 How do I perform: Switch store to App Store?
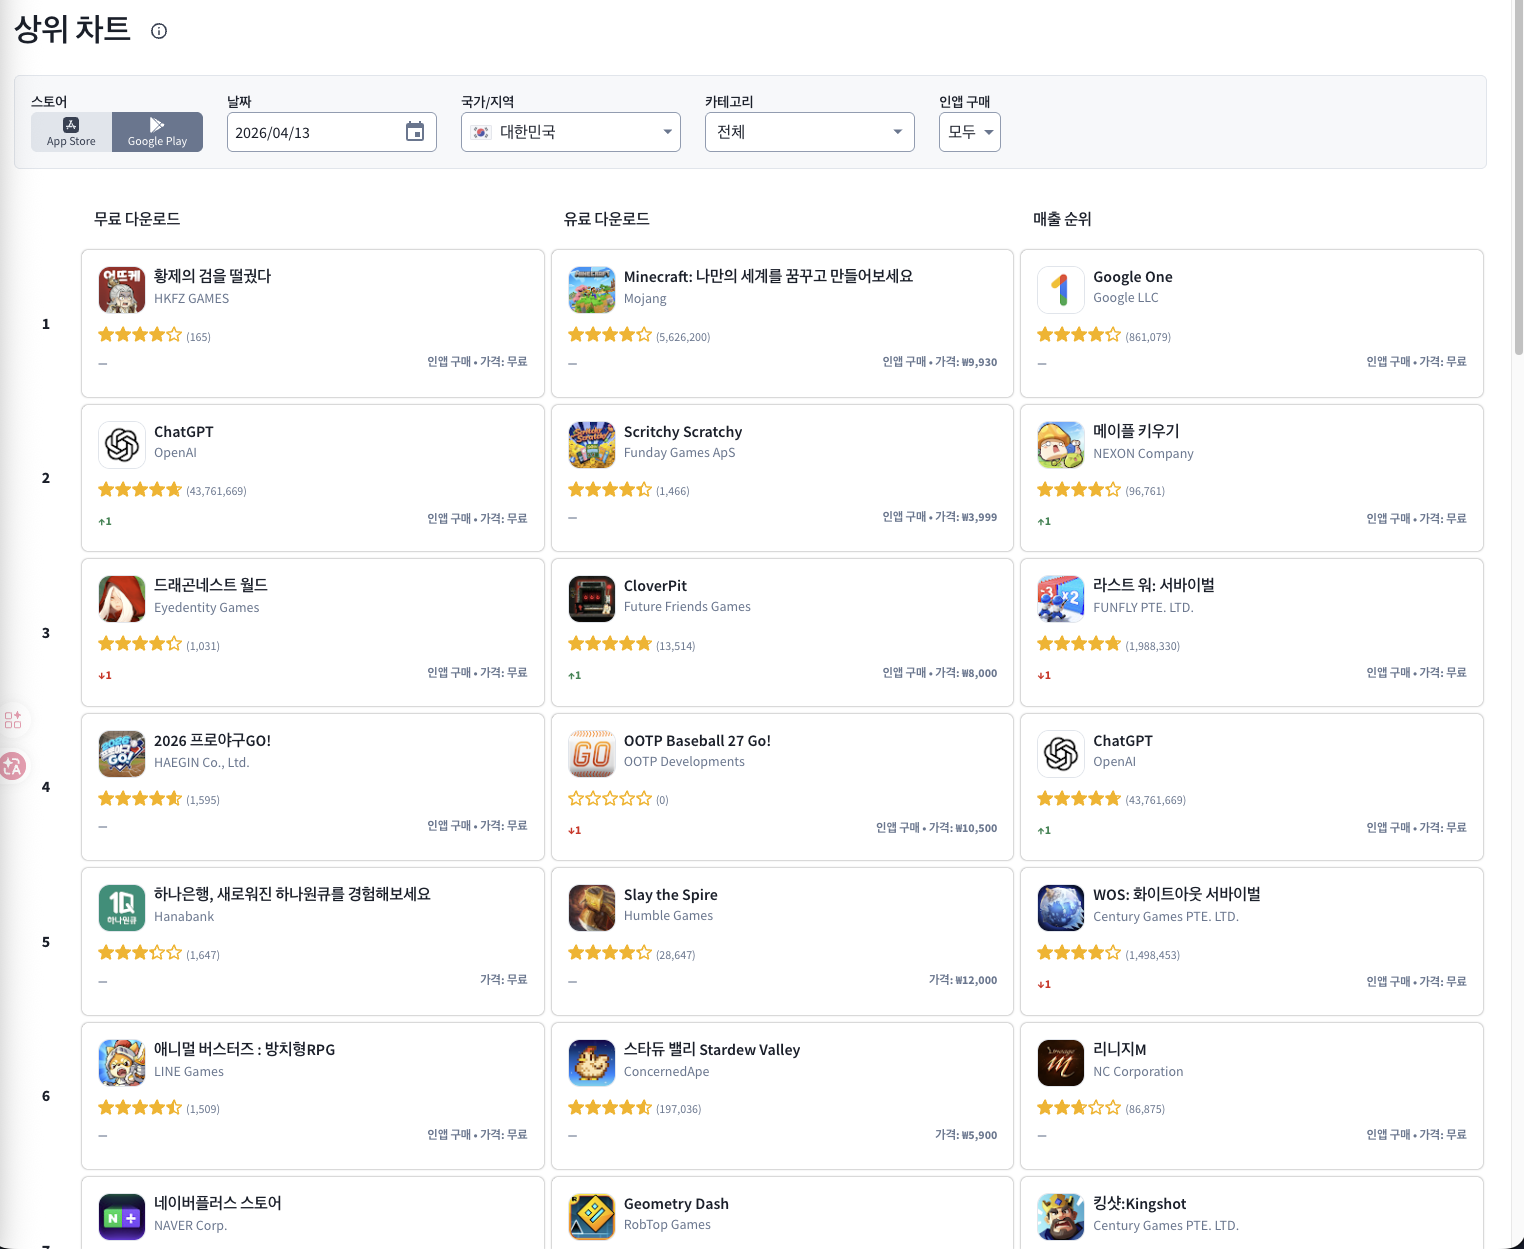click(x=71, y=132)
